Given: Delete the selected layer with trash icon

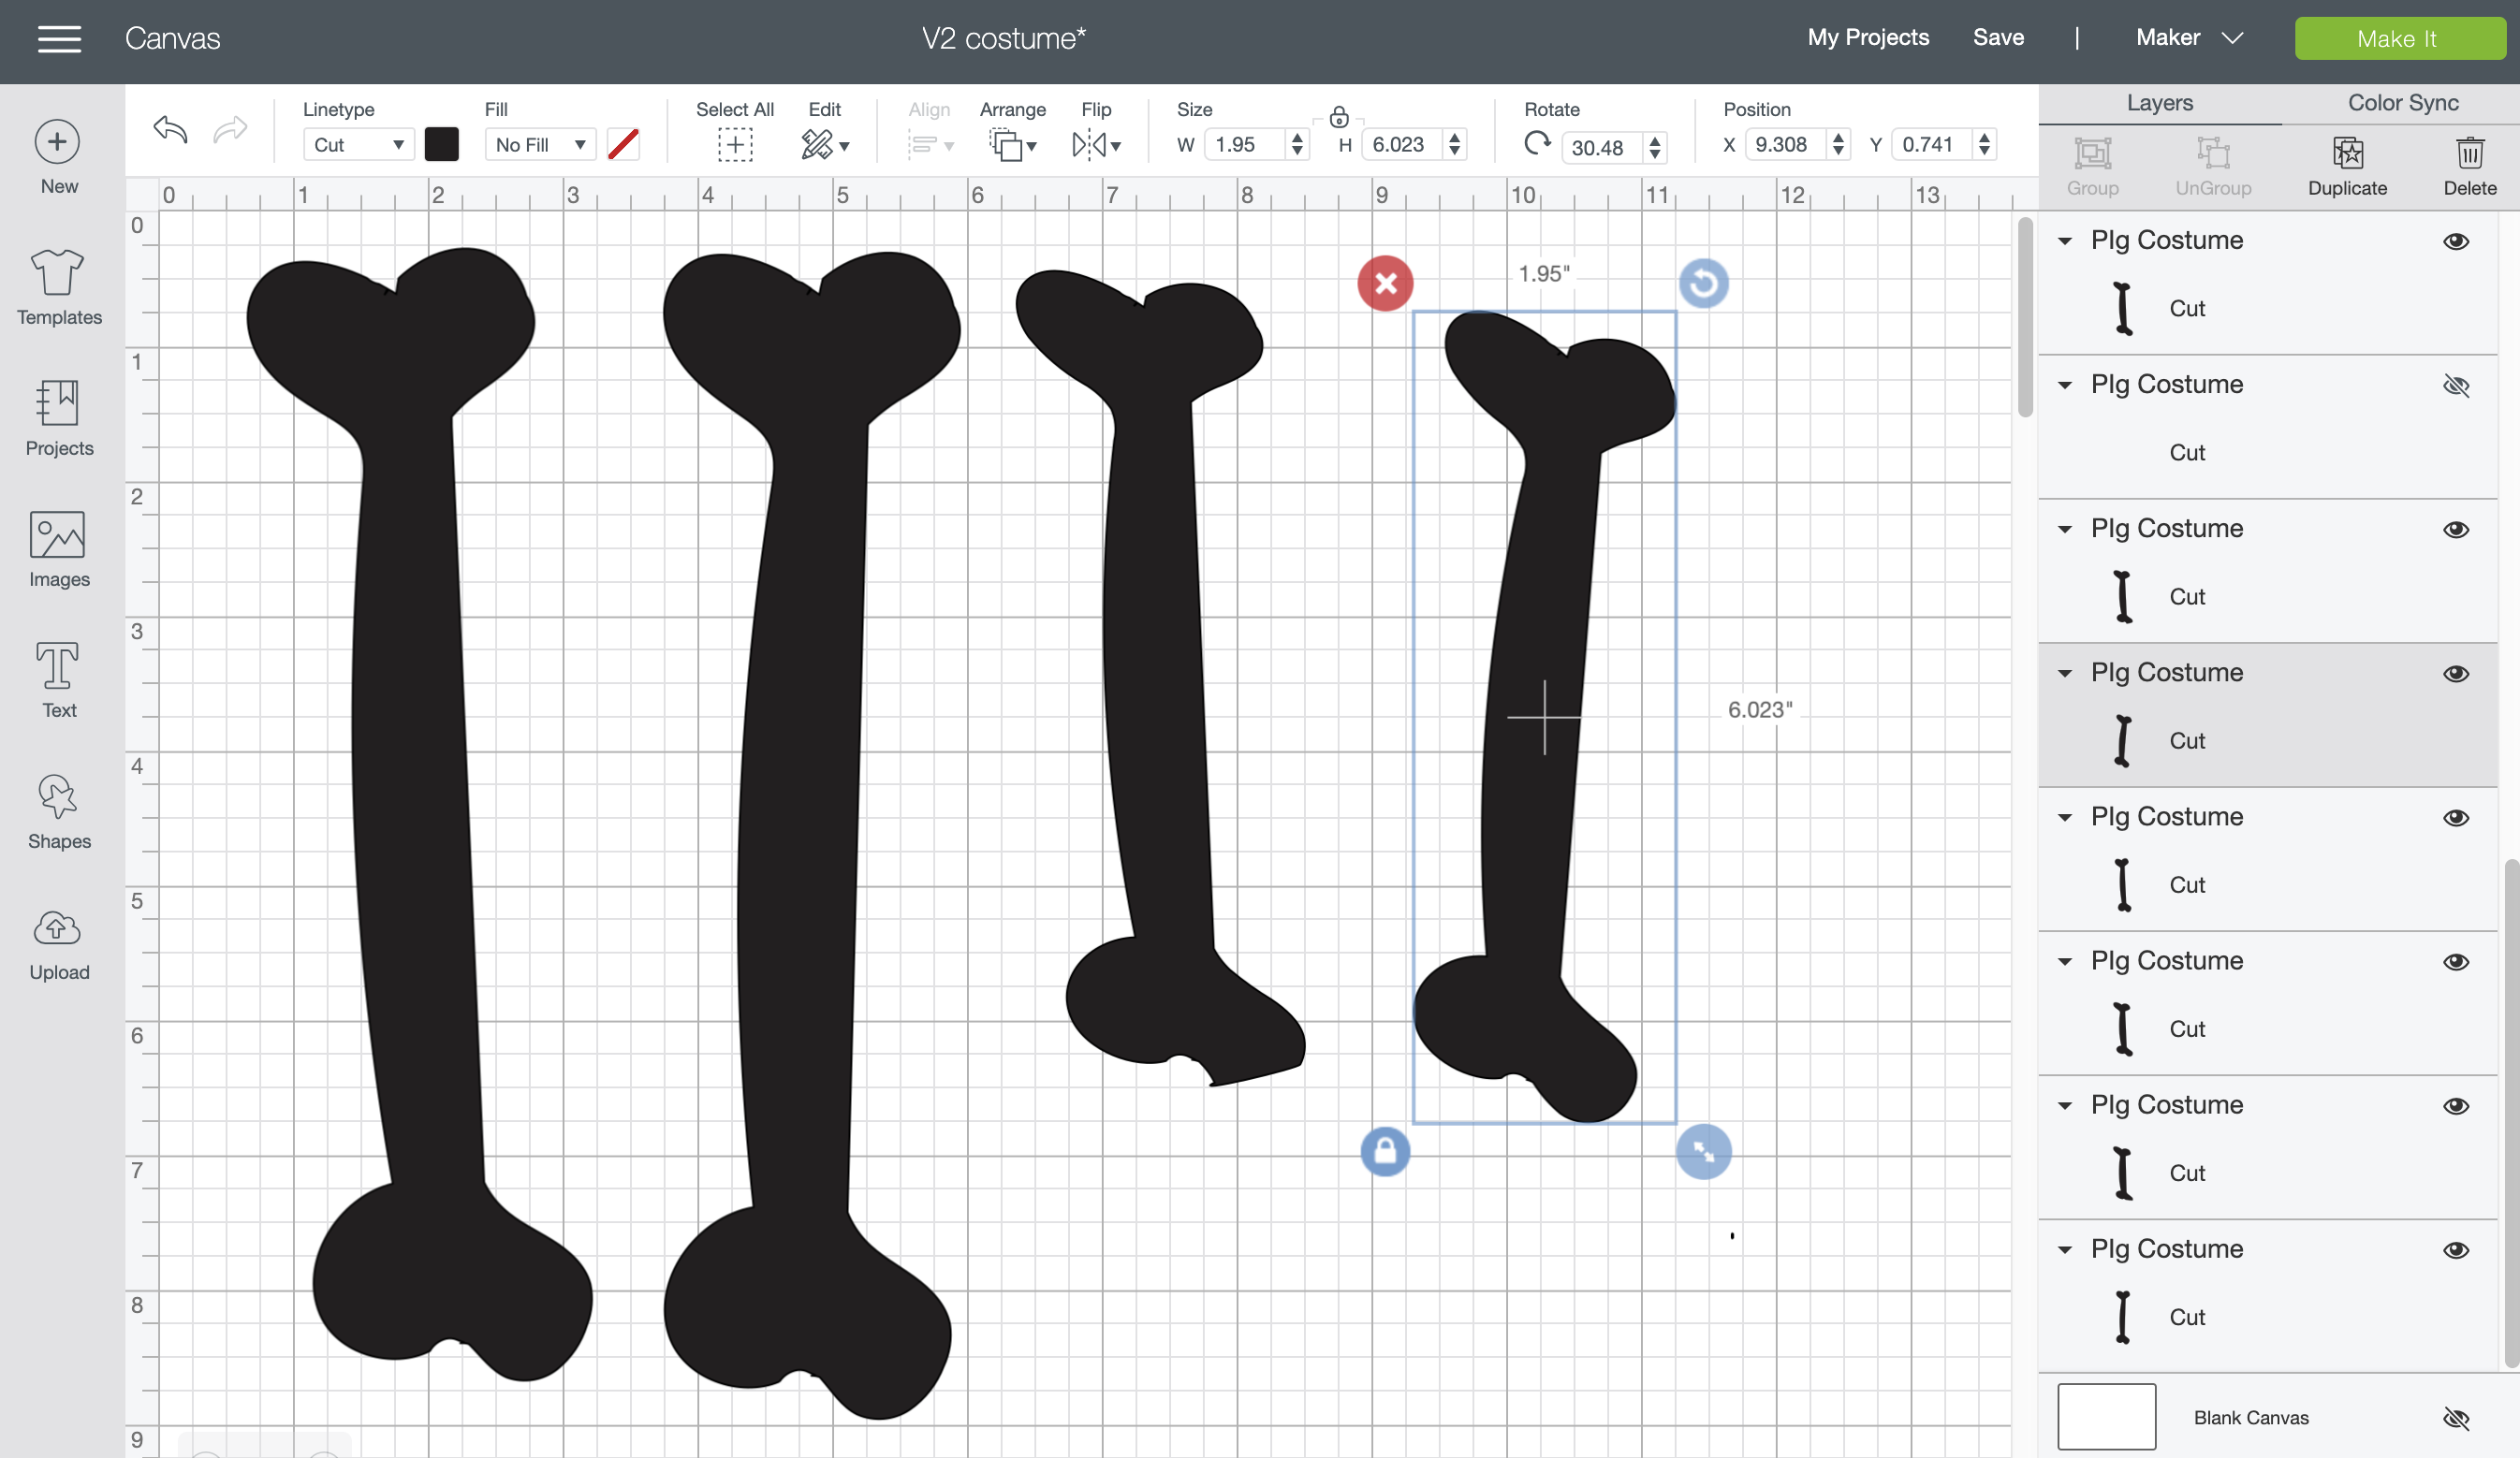Looking at the screenshot, I should (2469, 165).
